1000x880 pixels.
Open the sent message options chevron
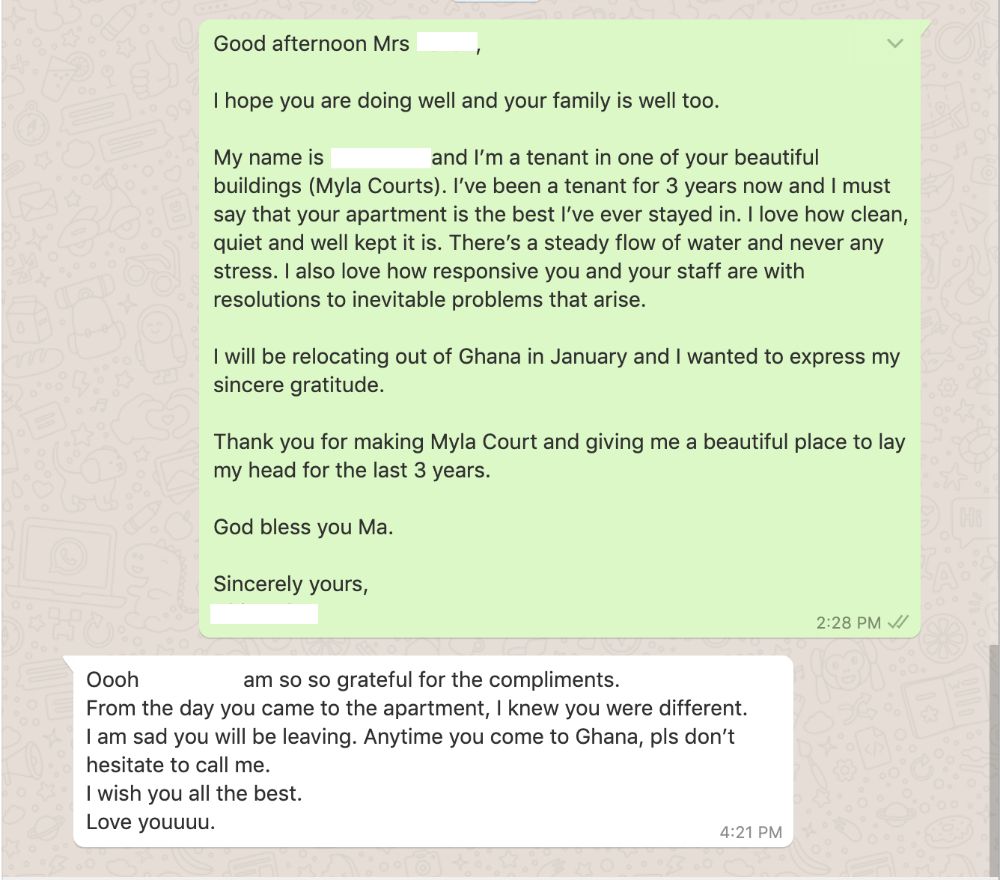coord(895,43)
